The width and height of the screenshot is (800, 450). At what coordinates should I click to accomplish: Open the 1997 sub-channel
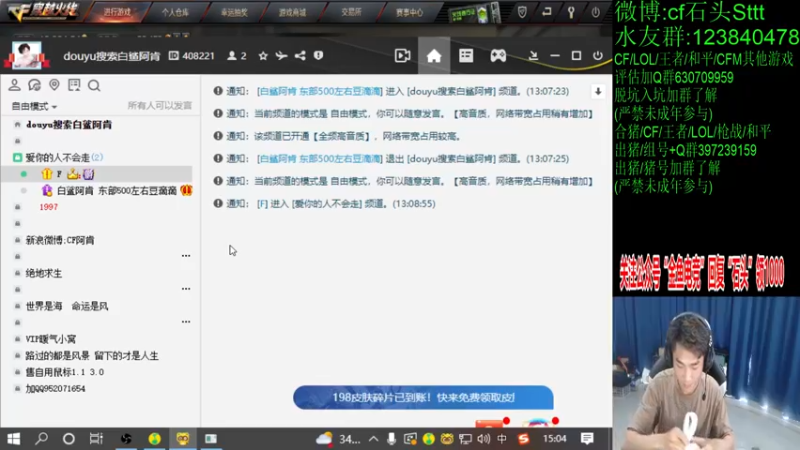pyautogui.click(x=48, y=207)
